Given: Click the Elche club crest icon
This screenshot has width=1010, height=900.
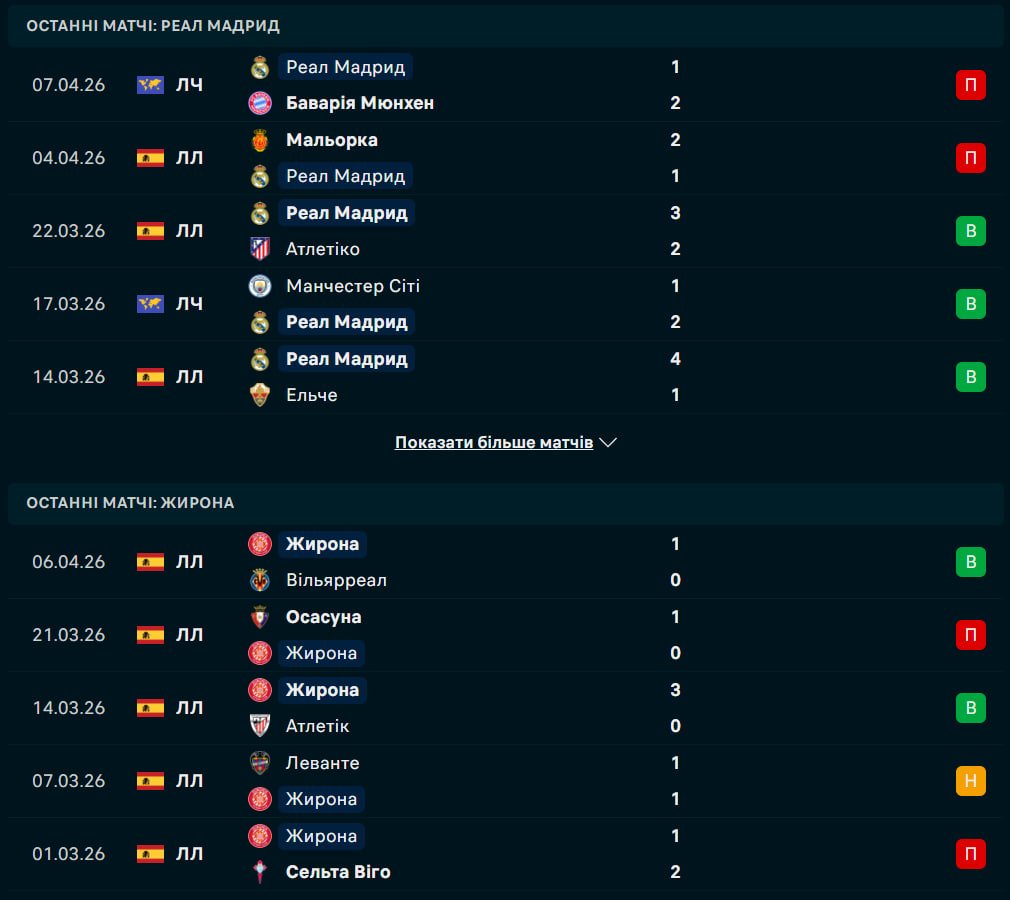Looking at the screenshot, I should 260,395.
